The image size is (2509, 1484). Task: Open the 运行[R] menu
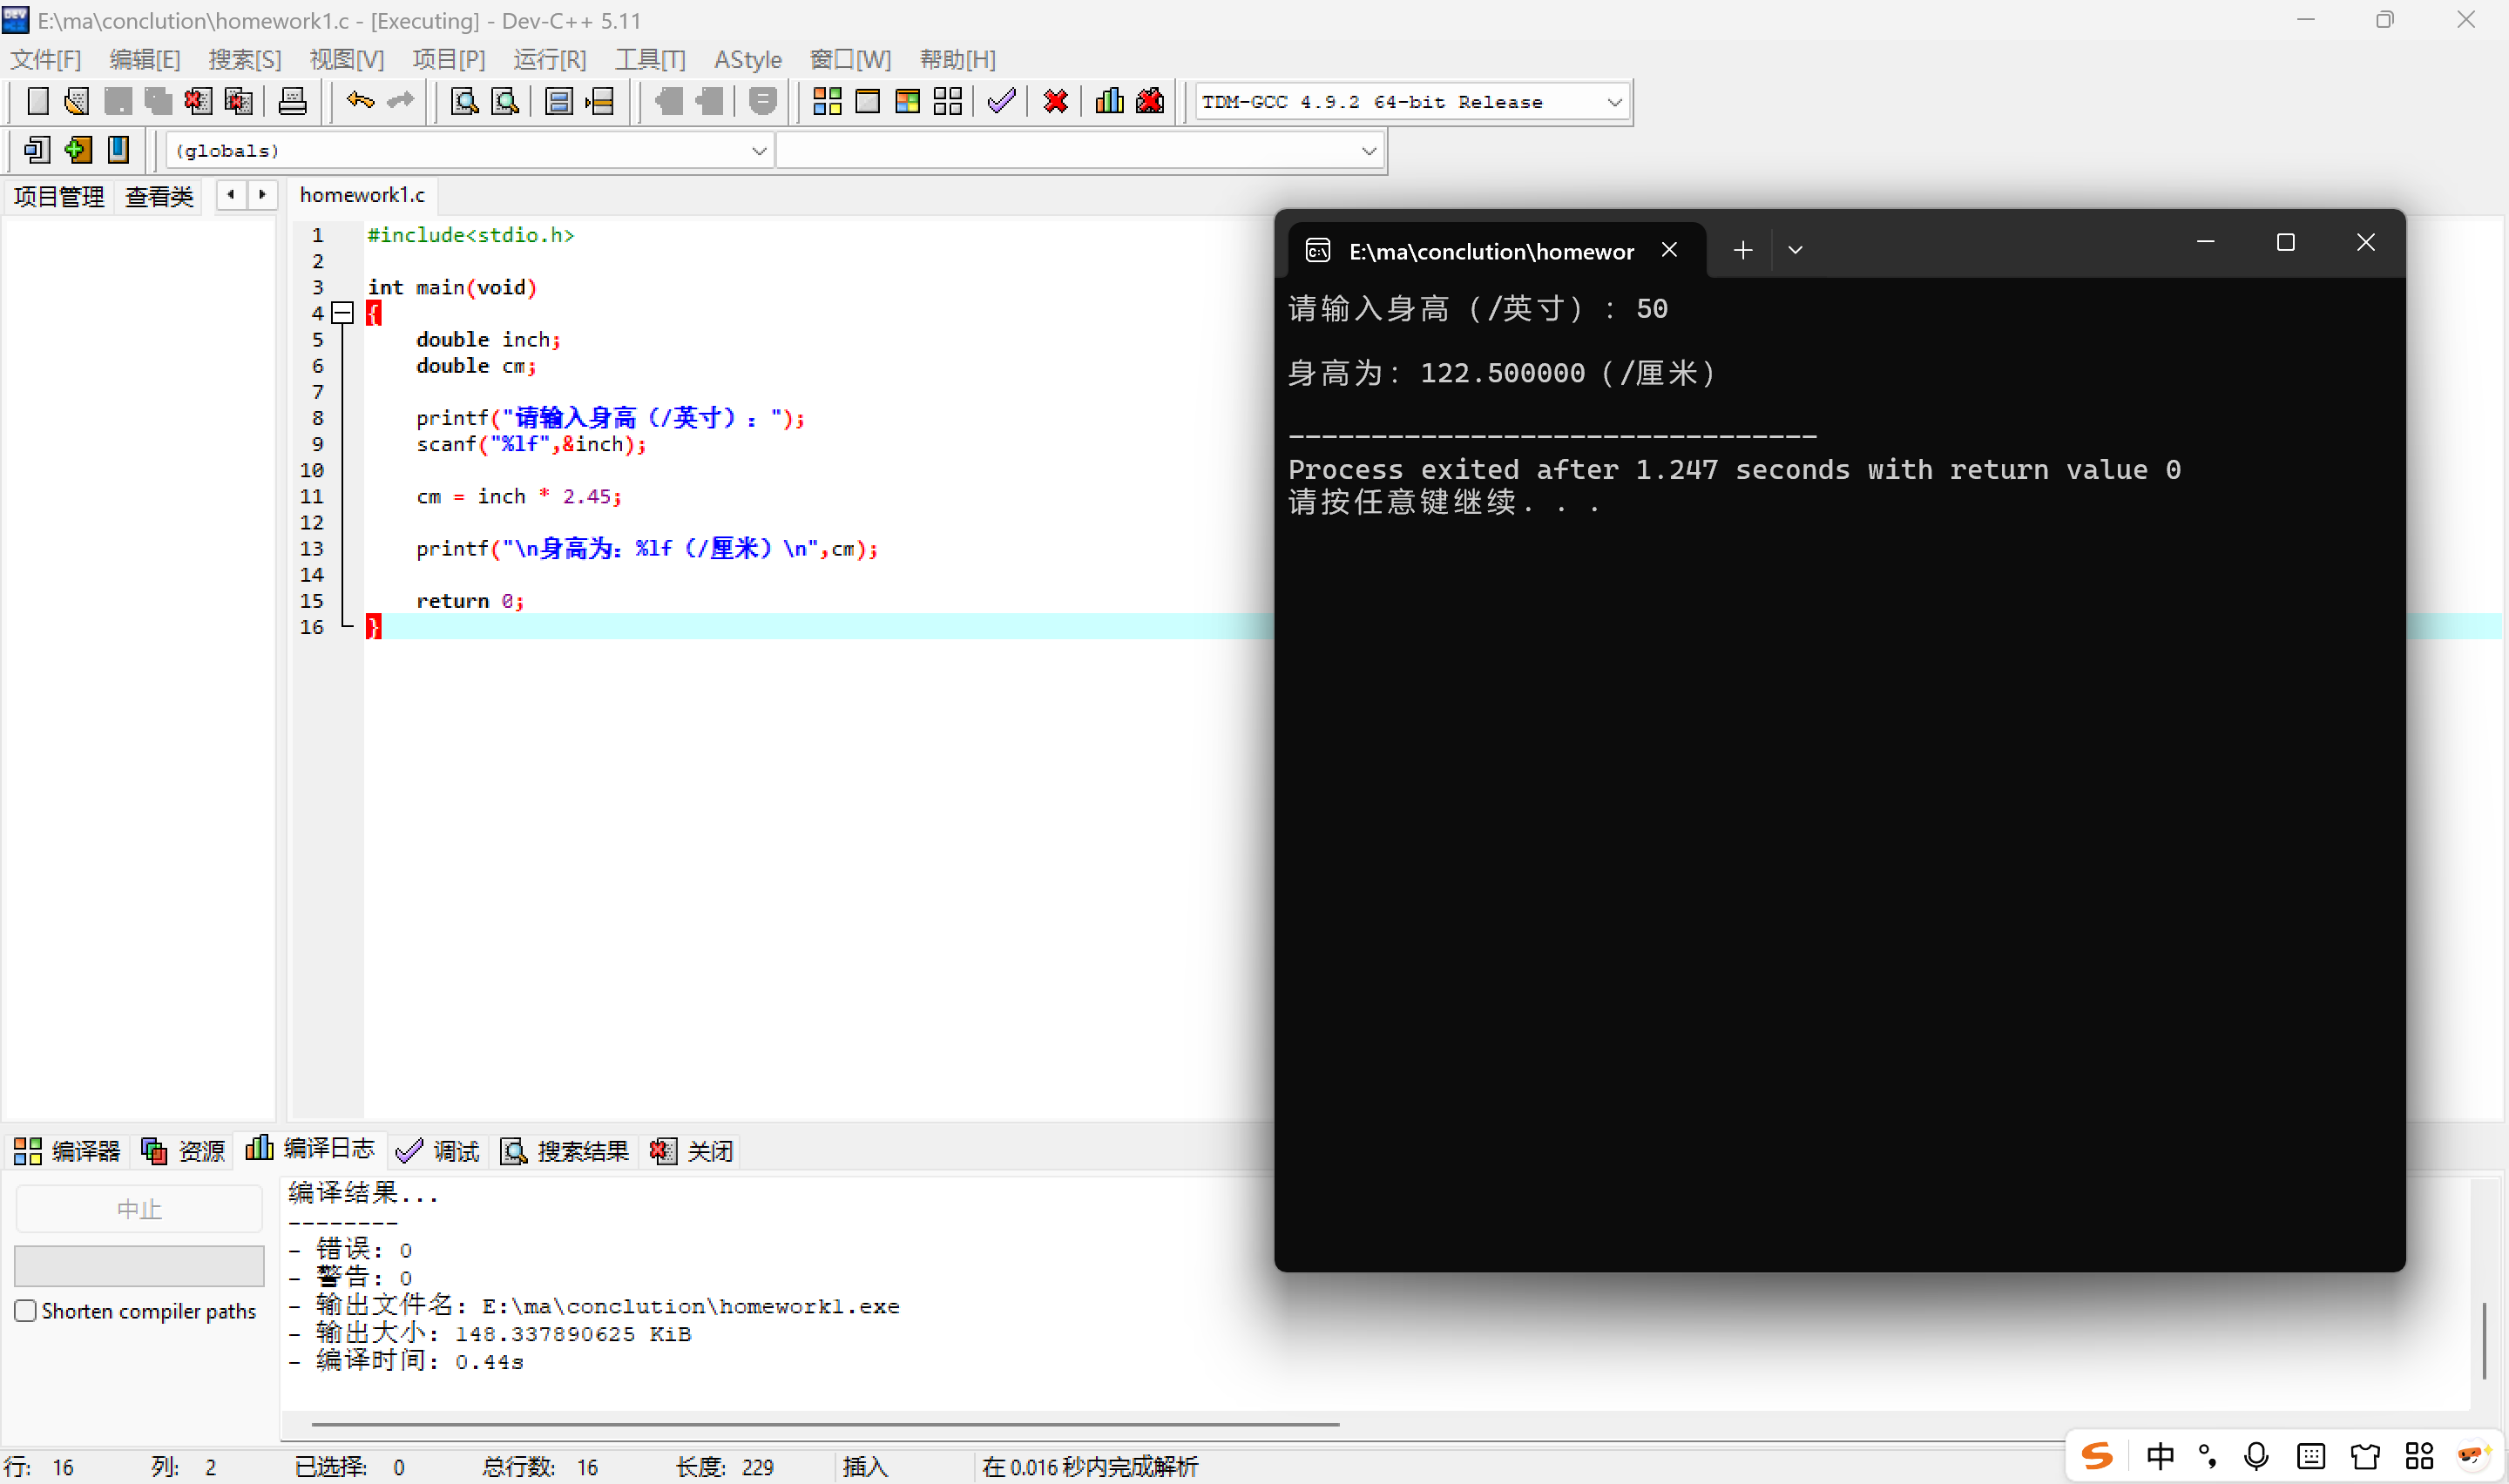pos(549,60)
